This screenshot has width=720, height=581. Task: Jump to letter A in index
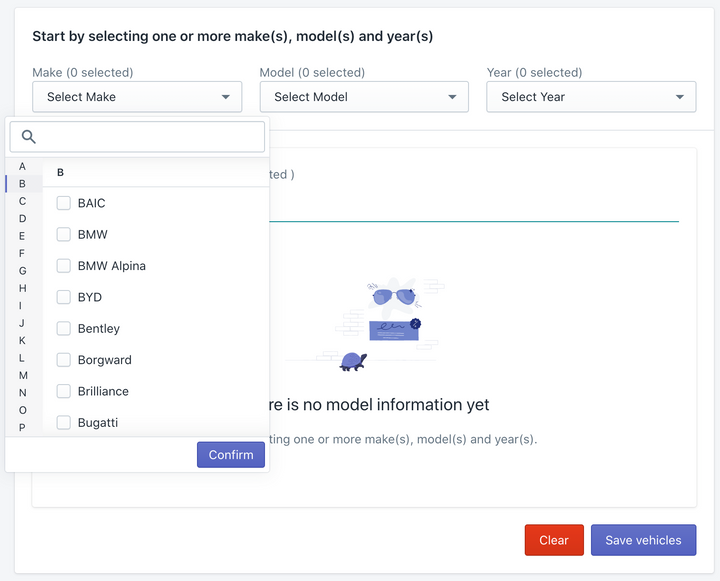(x=22, y=166)
